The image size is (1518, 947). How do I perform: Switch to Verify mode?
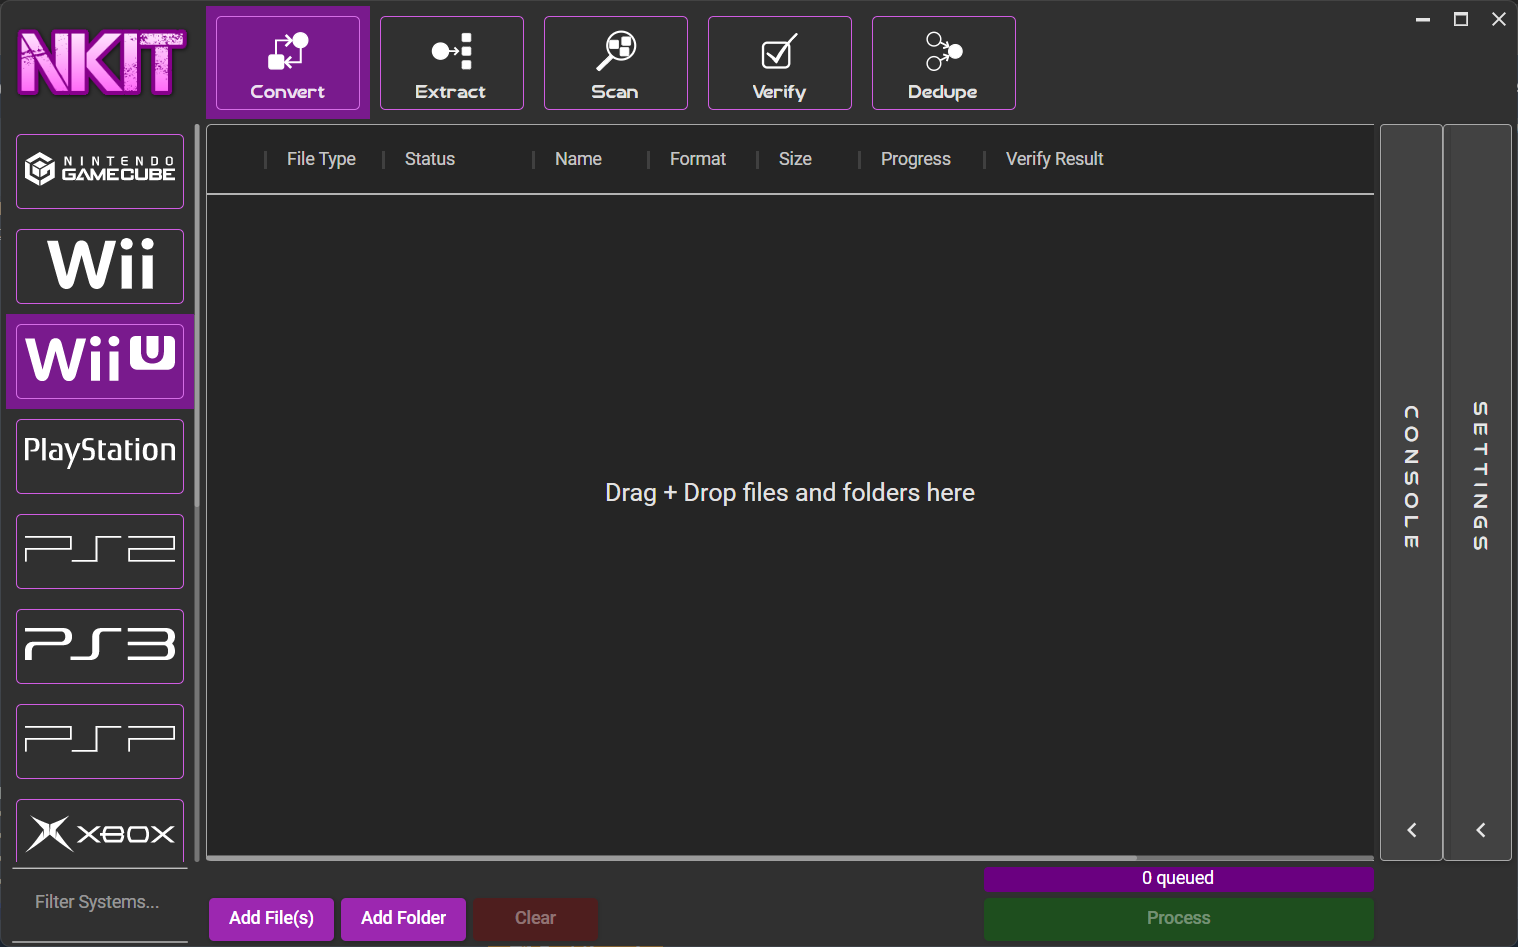(780, 63)
